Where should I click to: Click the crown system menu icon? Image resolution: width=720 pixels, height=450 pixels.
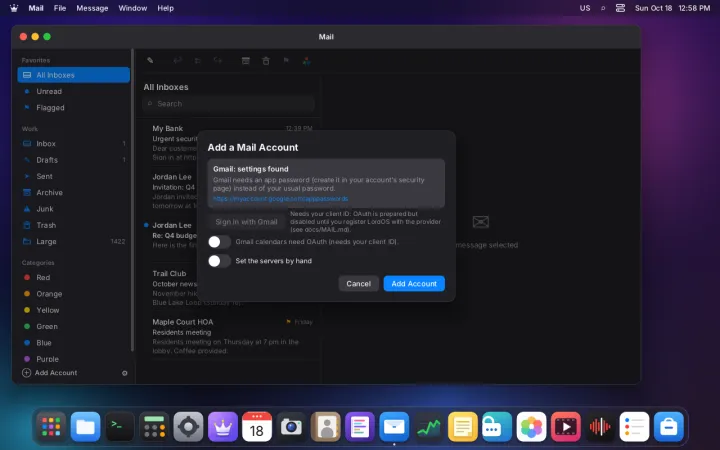[x=14, y=8]
